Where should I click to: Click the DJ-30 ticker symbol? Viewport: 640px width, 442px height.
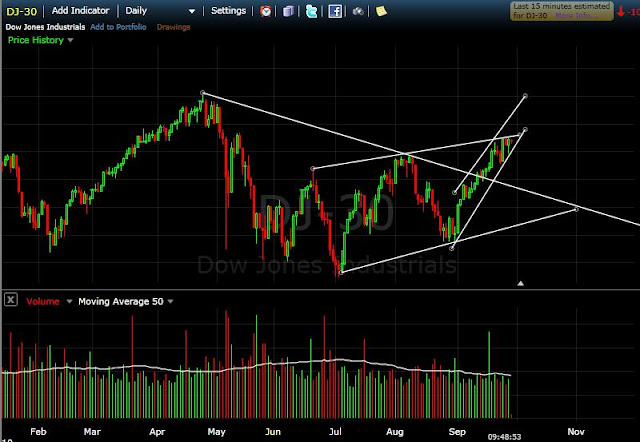22,11
